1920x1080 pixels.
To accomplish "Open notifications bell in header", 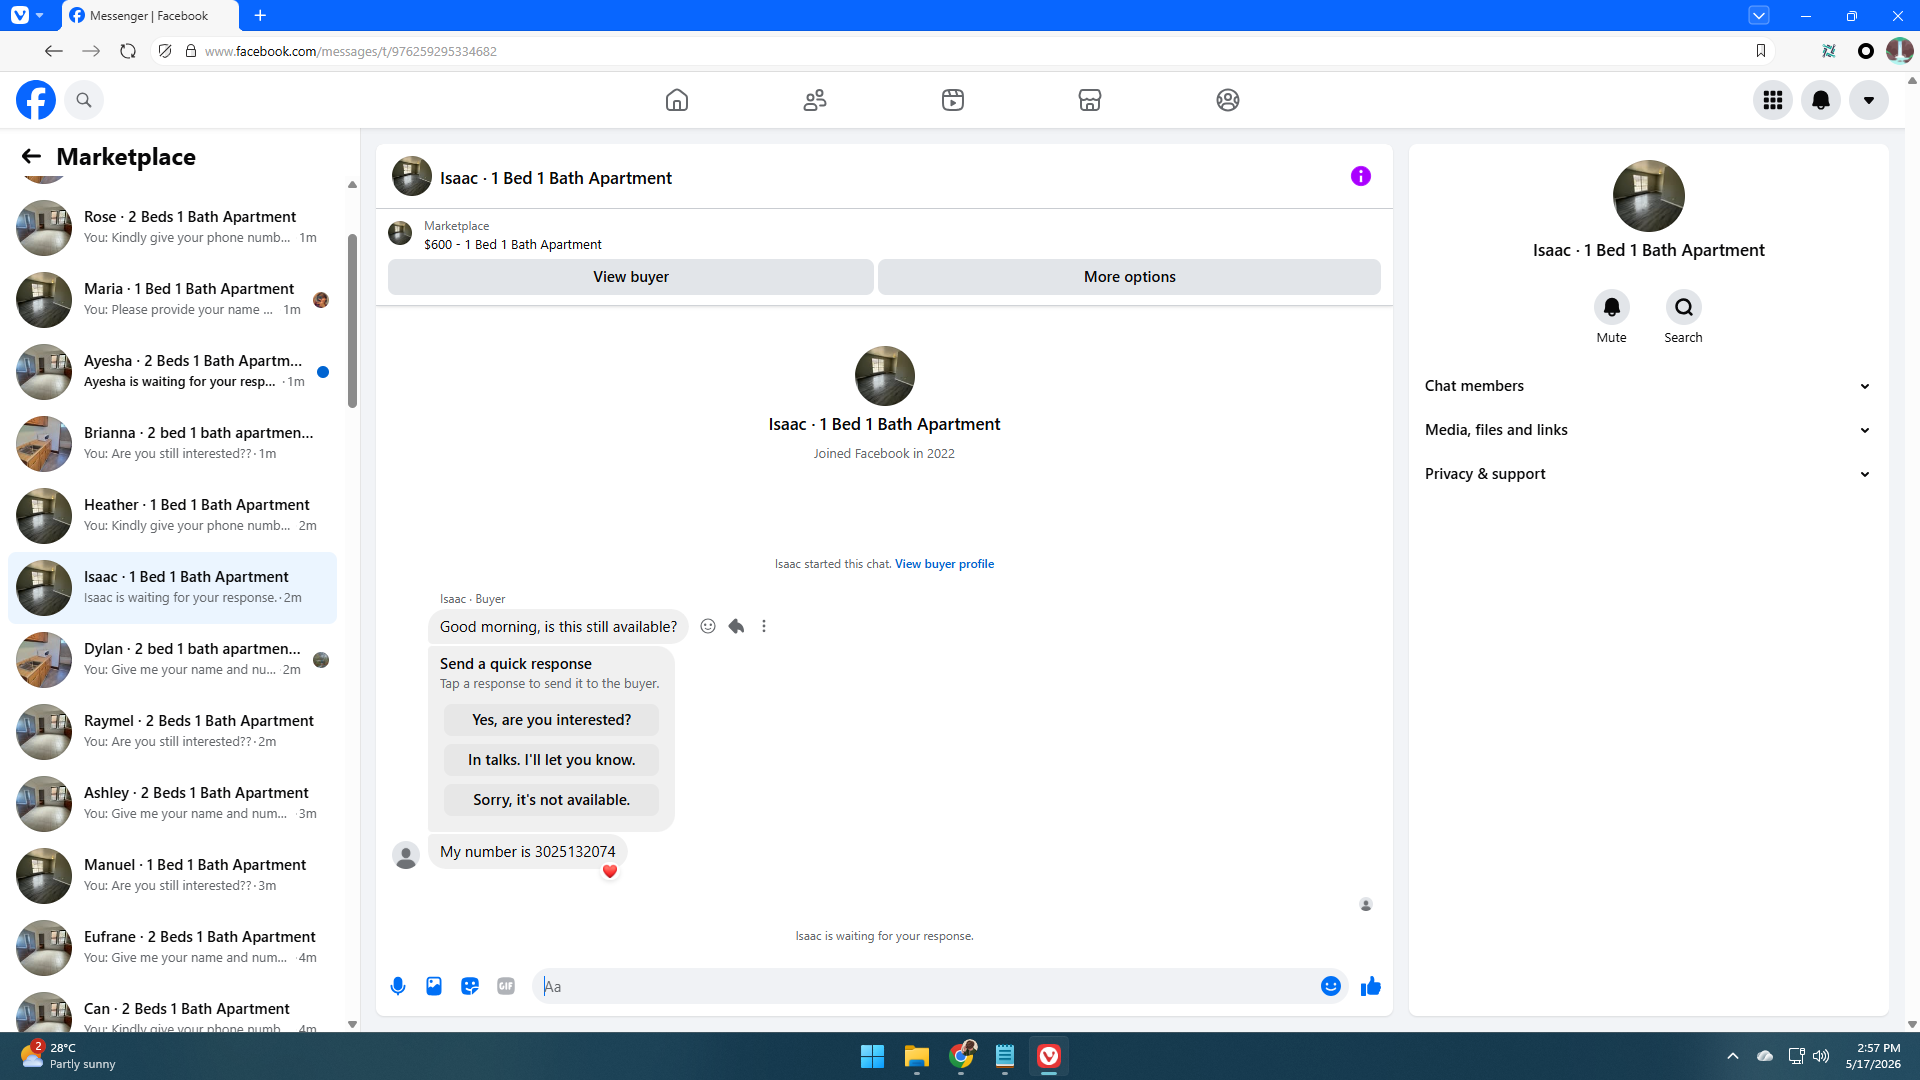I will click(x=1821, y=100).
